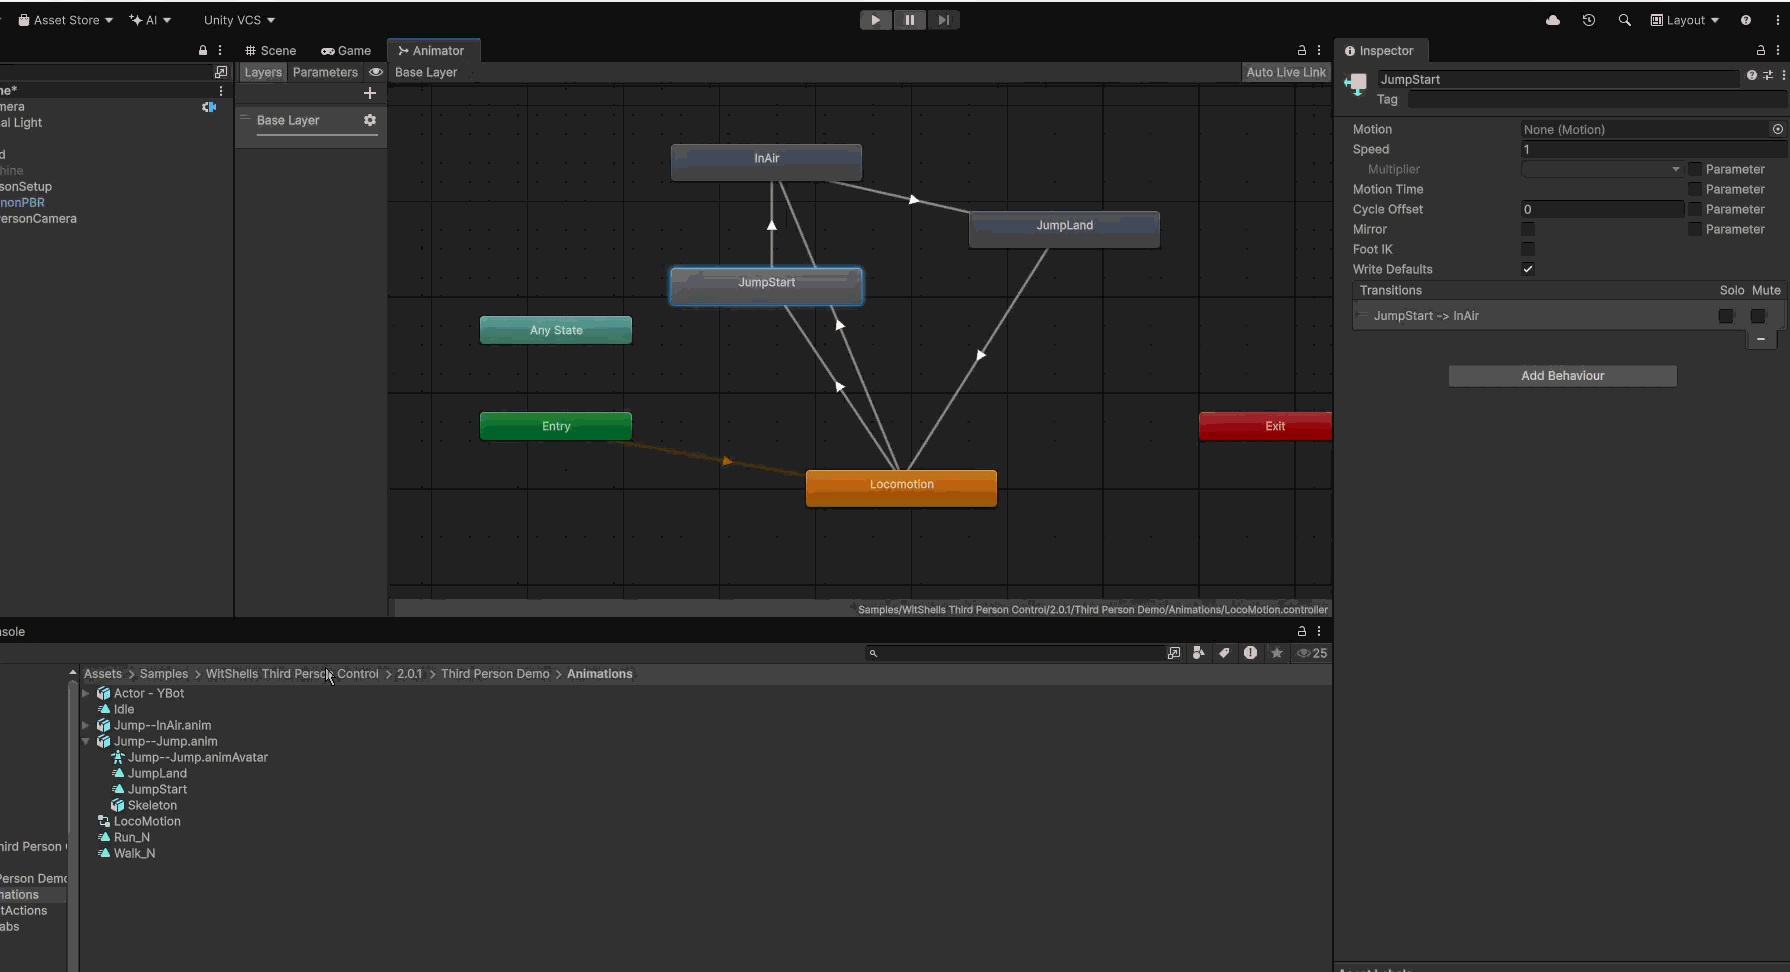
Task: Expand the Jump--InAir.anim asset
Action: tap(86, 725)
